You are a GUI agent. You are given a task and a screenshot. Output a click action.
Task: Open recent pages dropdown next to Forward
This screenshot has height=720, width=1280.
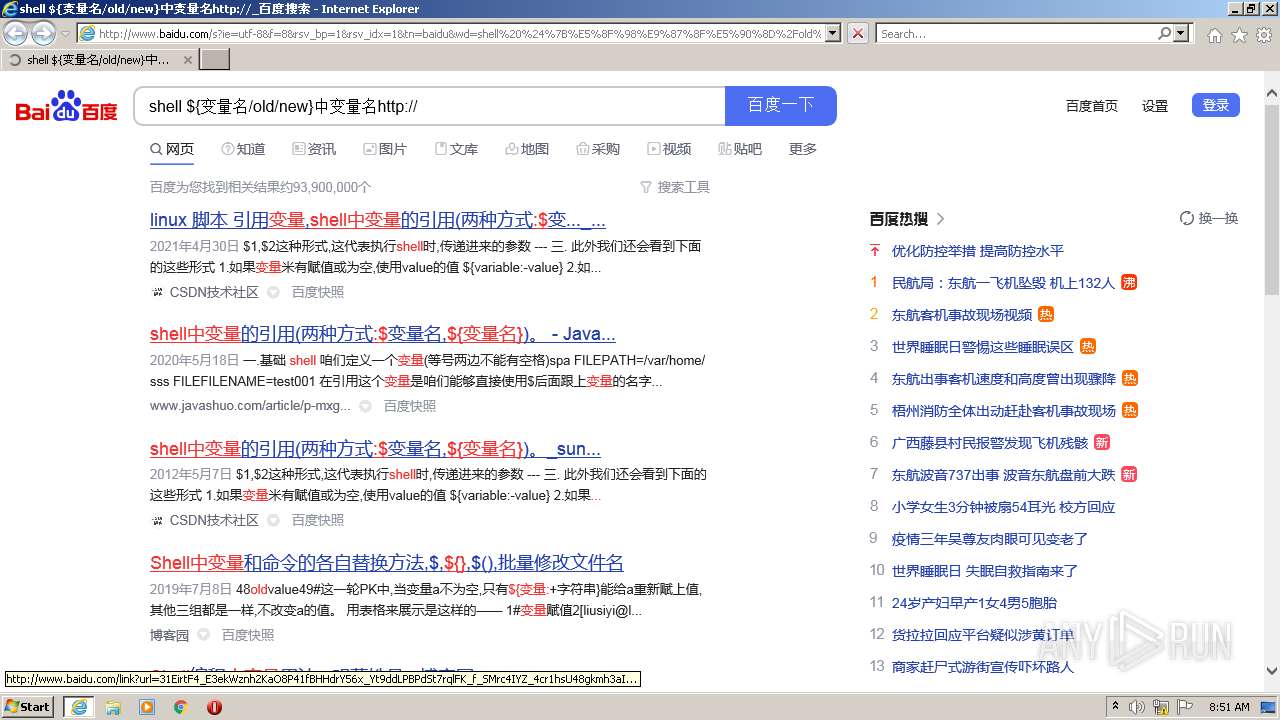65,34
